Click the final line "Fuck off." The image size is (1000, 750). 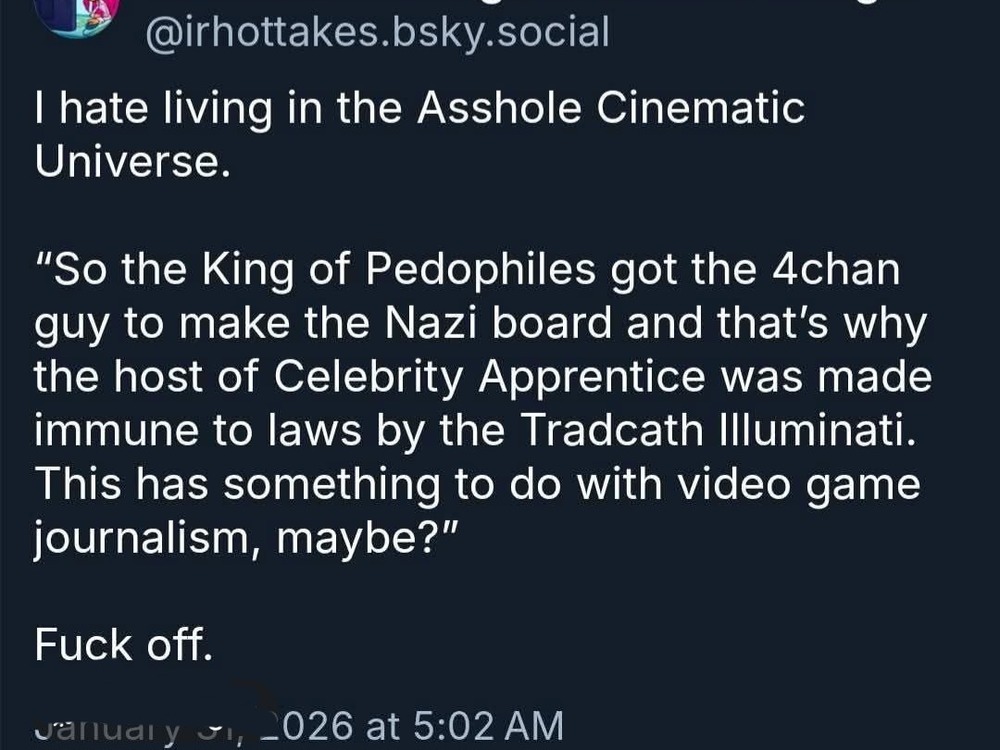click(123, 645)
